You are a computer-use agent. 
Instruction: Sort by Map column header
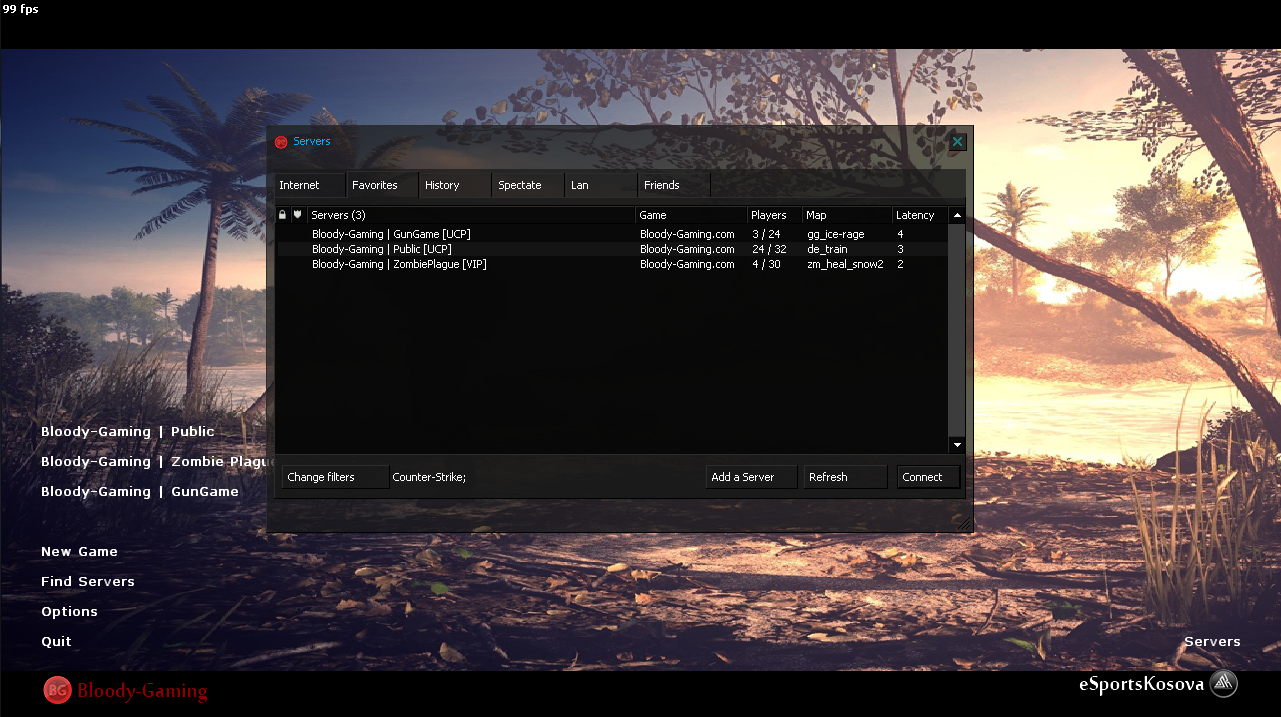[847, 215]
